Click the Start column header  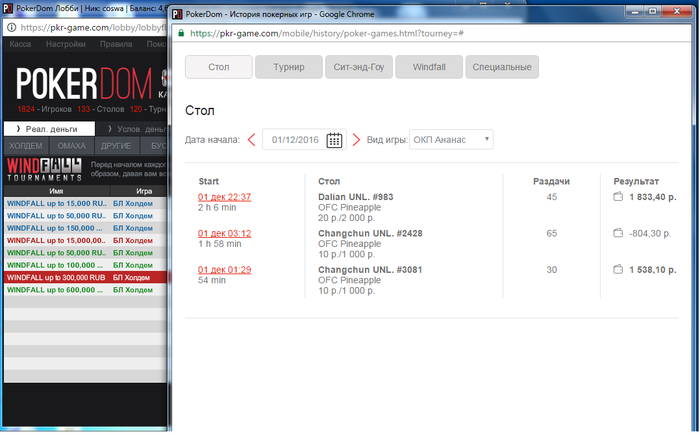pyautogui.click(x=208, y=181)
